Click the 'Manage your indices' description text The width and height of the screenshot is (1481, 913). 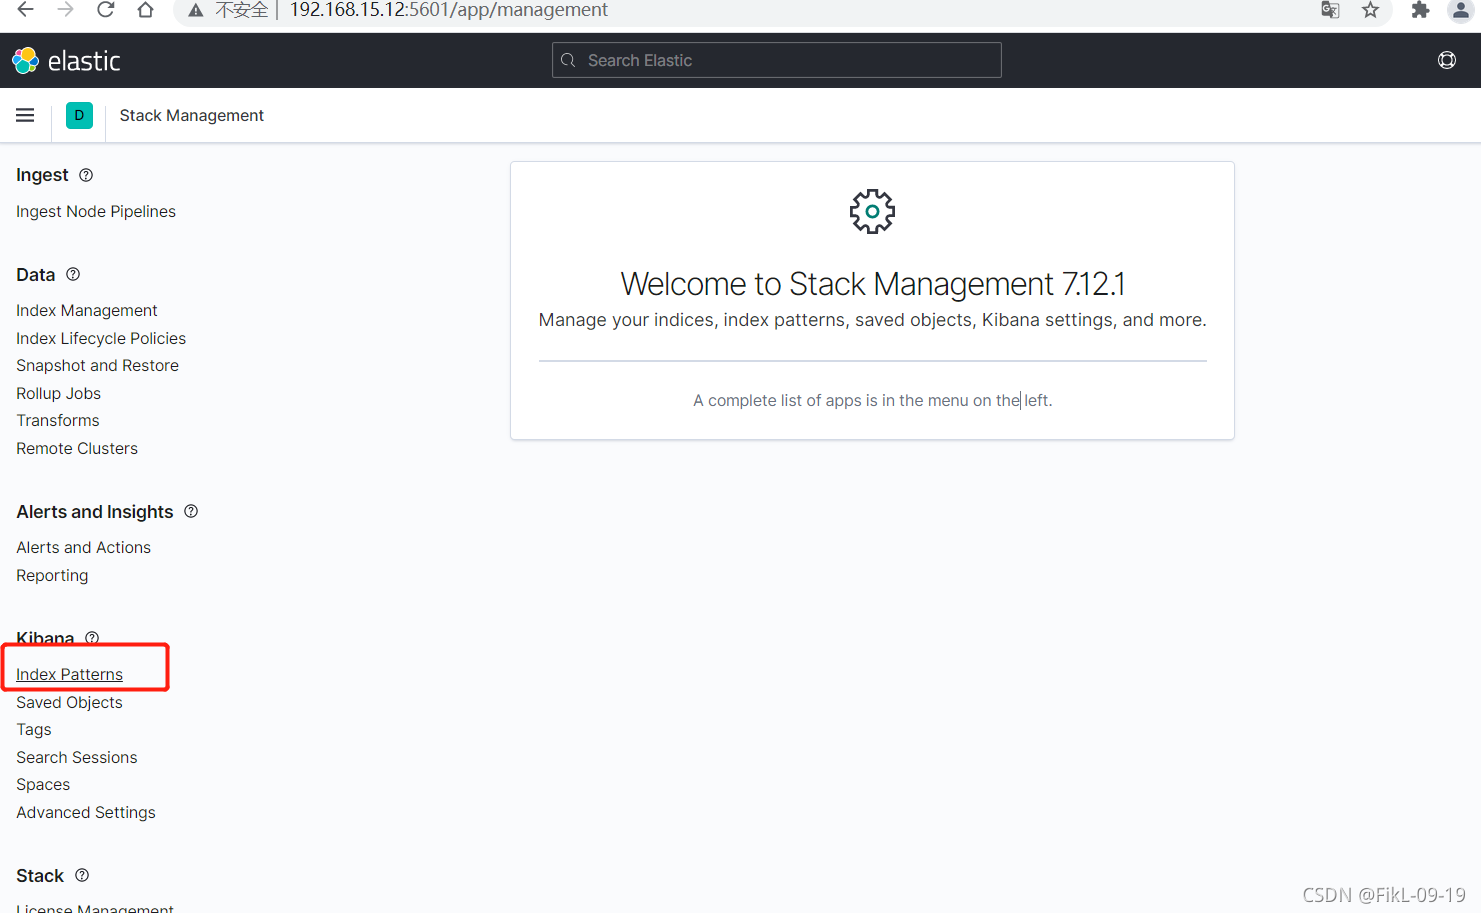(x=872, y=320)
